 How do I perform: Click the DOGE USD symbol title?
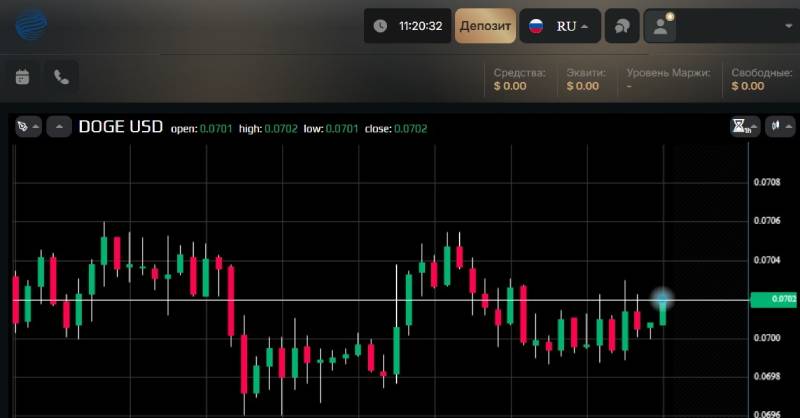[x=121, y=127]
